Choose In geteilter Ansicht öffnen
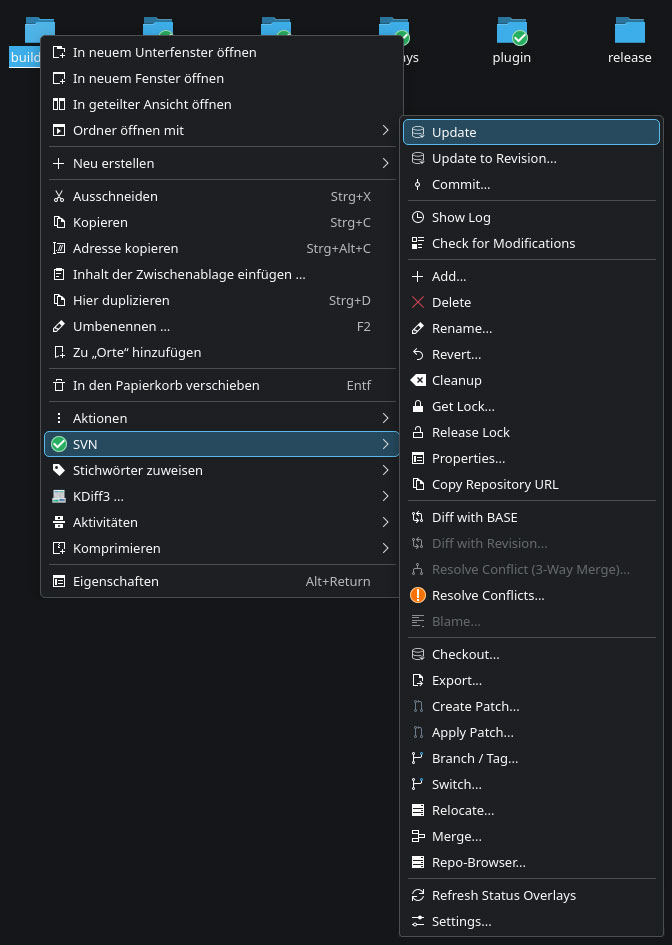The height and width of the screenshot is (945, 672). 221,104
